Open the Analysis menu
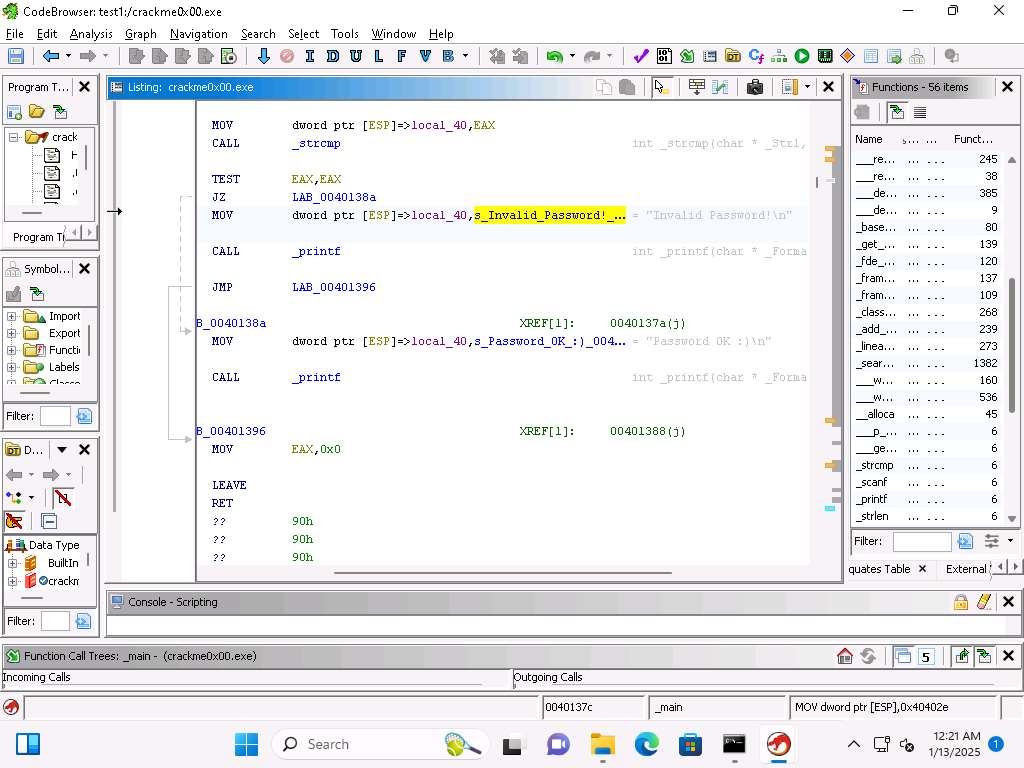Viewport: 1024px width, 768px height. coord(91,34)
